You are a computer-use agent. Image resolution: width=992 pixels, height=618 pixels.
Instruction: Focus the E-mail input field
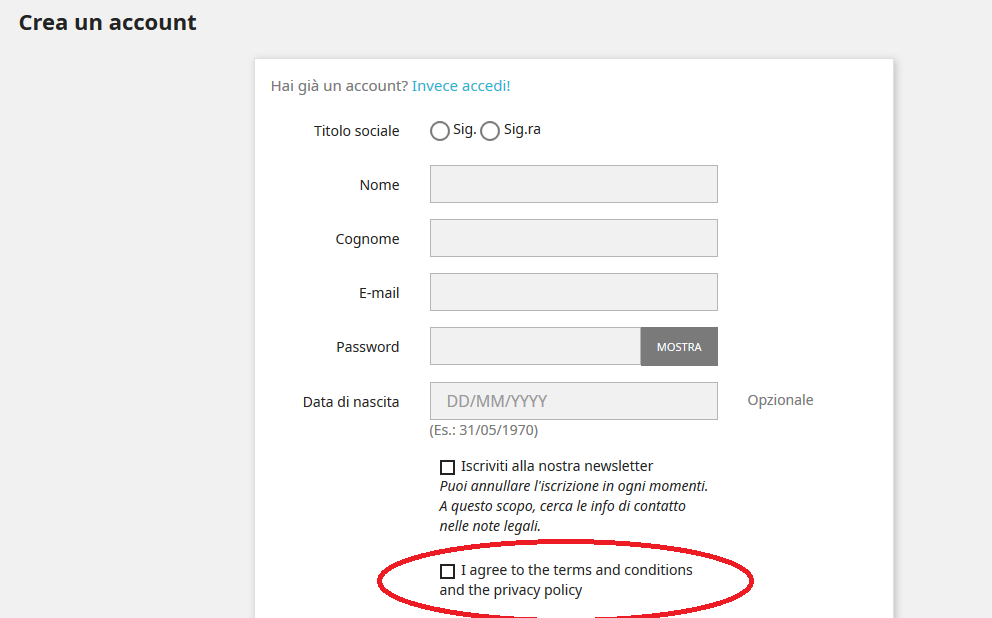point(573,292)
